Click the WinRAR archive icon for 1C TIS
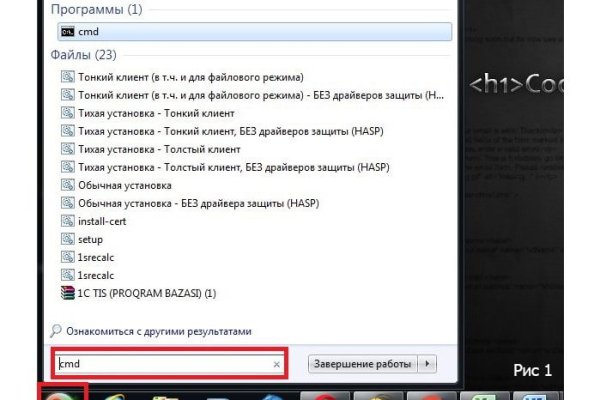Viewport: 600px width, 400px height. coord(68,293)
